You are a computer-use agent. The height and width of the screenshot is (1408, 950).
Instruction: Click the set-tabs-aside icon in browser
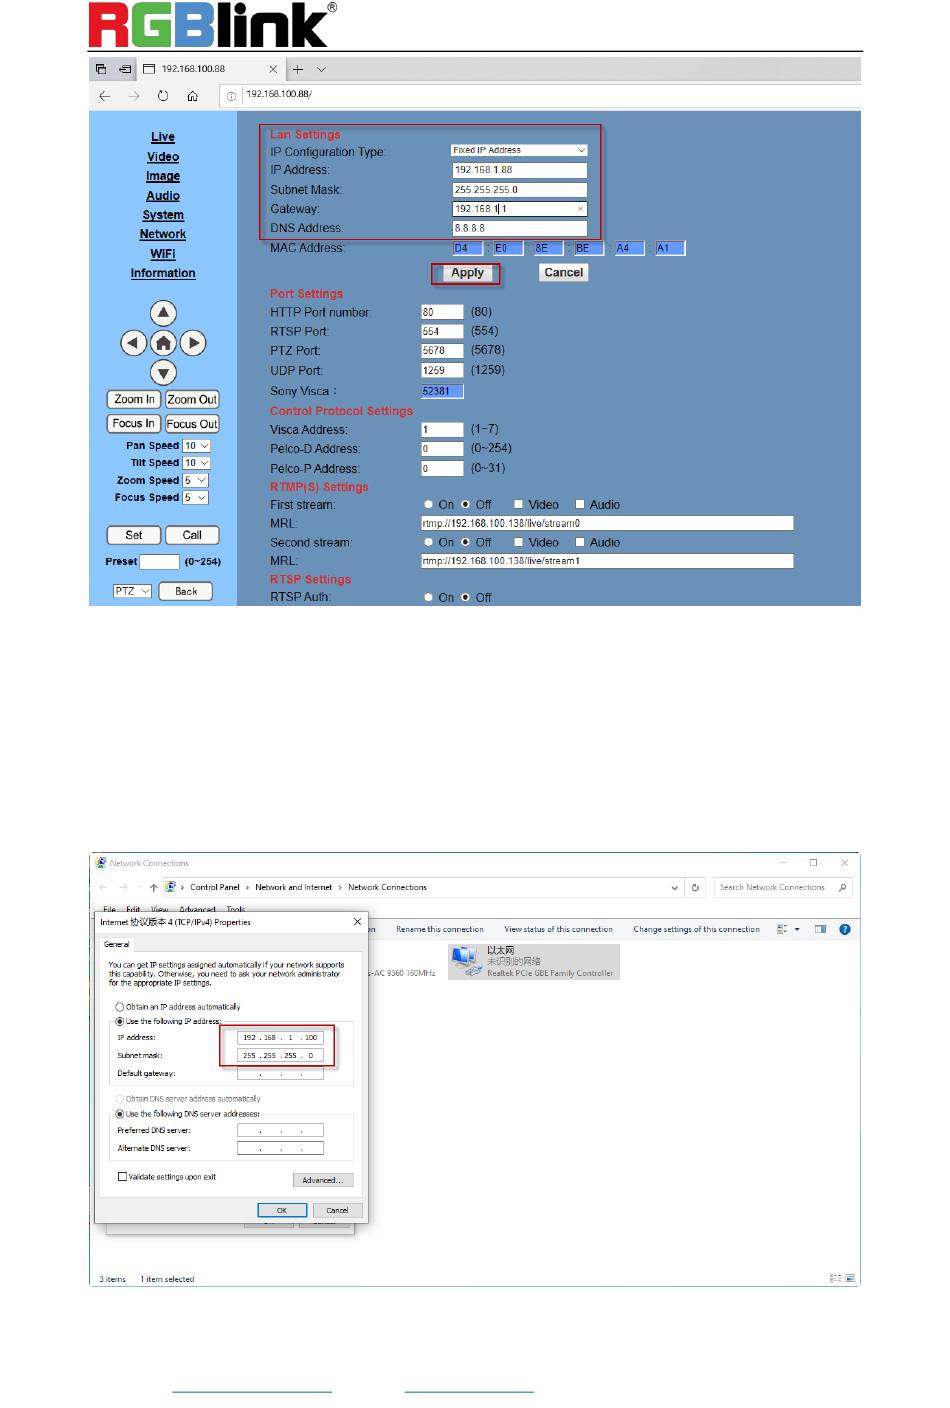click(125, 69)
